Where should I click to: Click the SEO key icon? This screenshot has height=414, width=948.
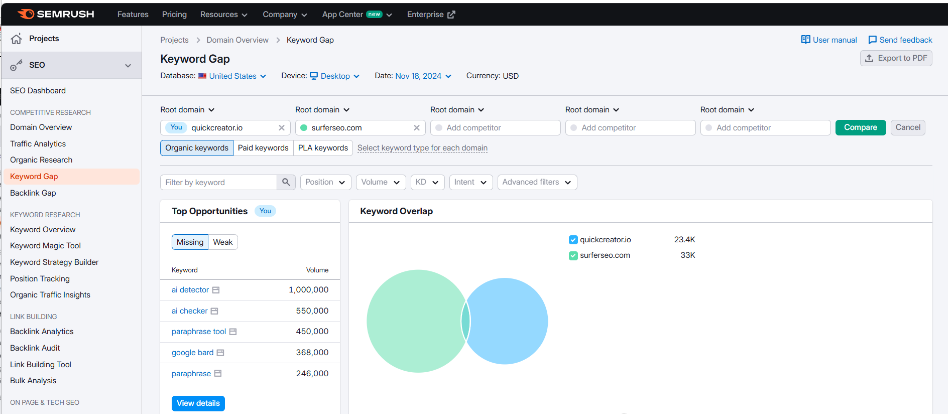click(x=16, y=65)
